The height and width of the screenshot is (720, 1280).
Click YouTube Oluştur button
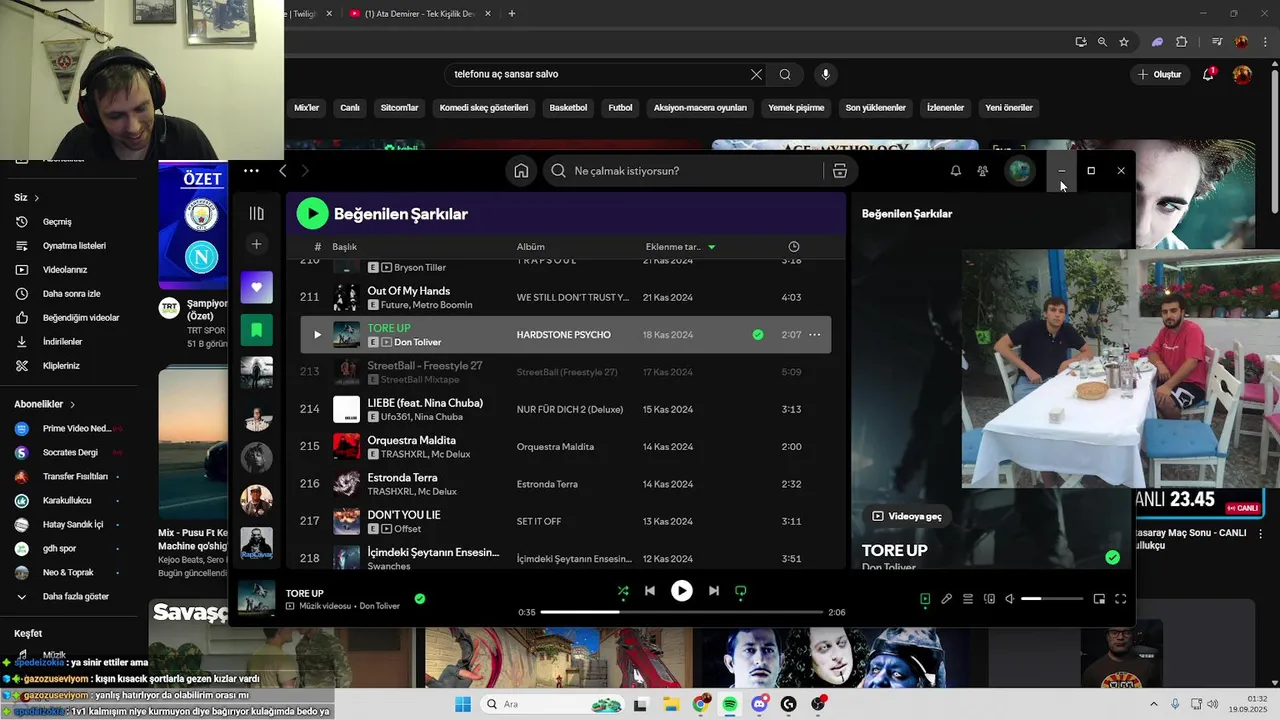click(x=1160, y=74)
